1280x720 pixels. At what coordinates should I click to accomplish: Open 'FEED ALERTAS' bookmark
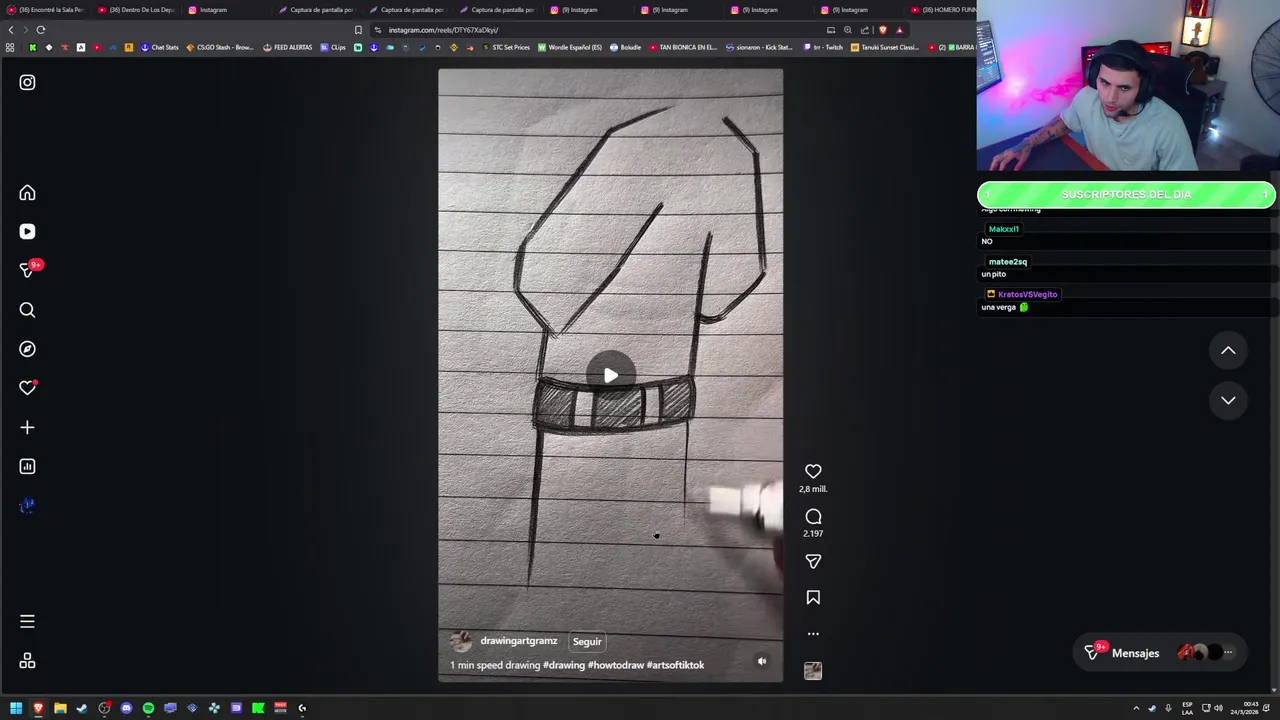[288, 47]
